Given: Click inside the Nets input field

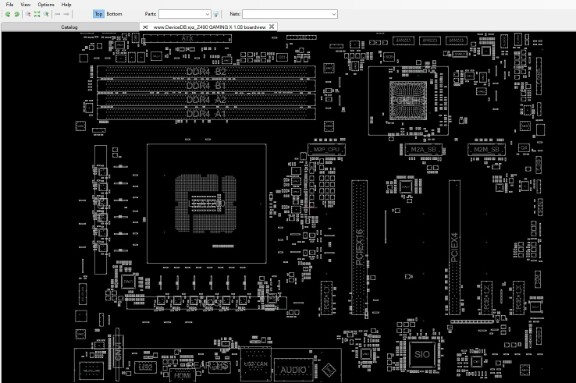Looking at the screenshot, I should click(287, 14).
